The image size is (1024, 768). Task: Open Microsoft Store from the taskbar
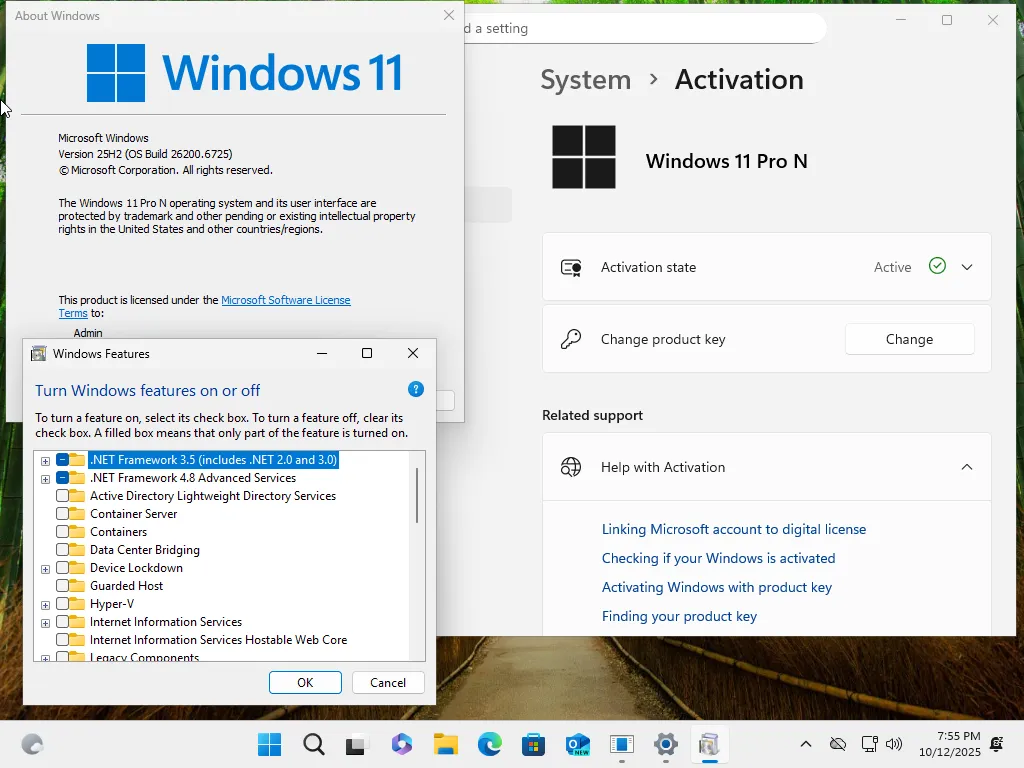(x=533, y=745)
